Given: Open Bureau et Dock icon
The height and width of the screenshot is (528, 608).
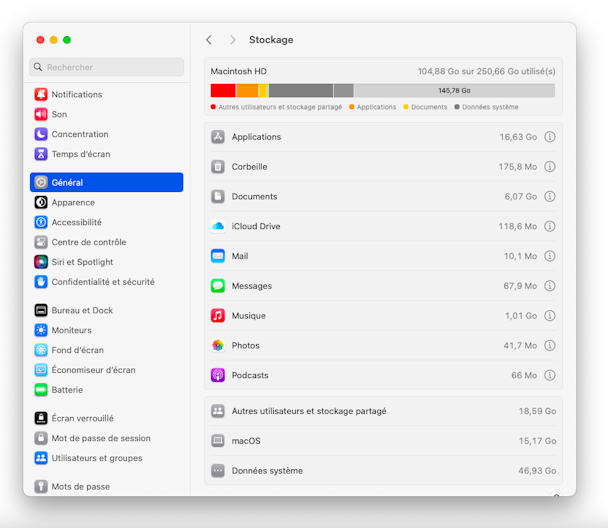Looking at the screenshot, I should click(41, 310).
